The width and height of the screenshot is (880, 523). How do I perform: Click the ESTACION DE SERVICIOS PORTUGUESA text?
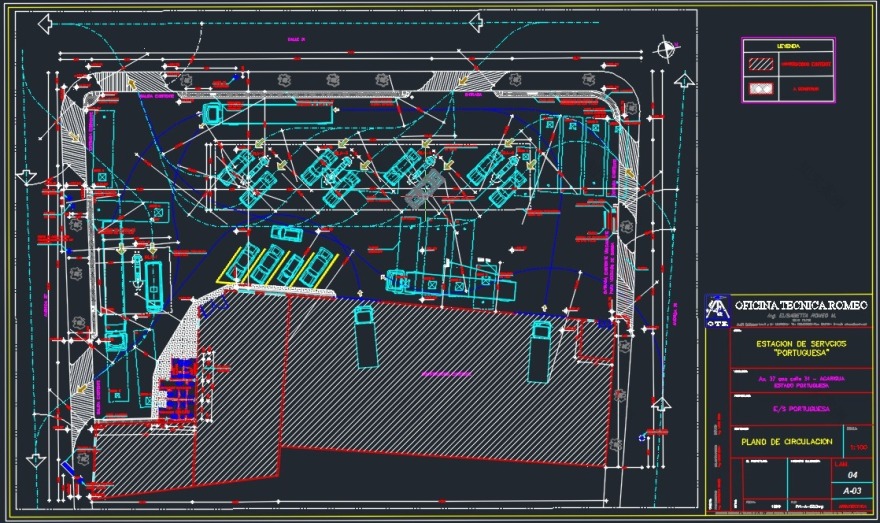(801, 348)
